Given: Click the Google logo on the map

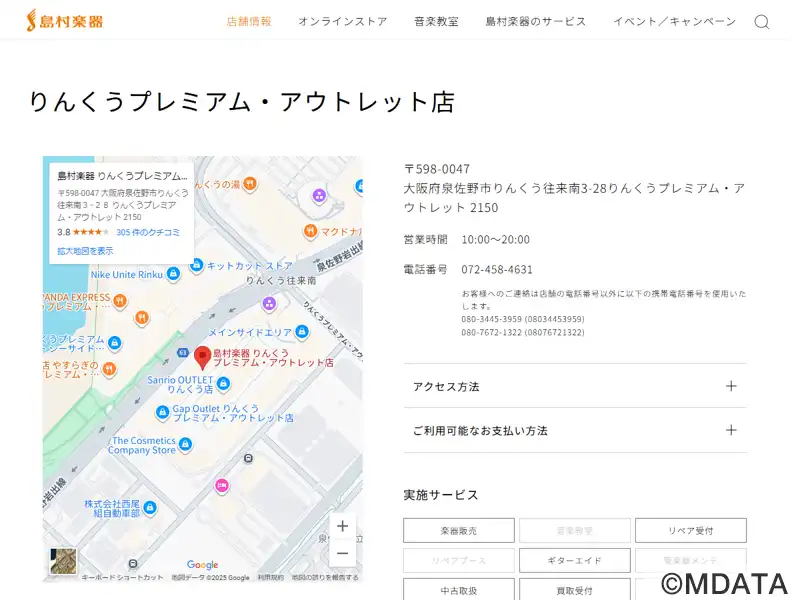Looking at the screenshot, I should [203, 564].
